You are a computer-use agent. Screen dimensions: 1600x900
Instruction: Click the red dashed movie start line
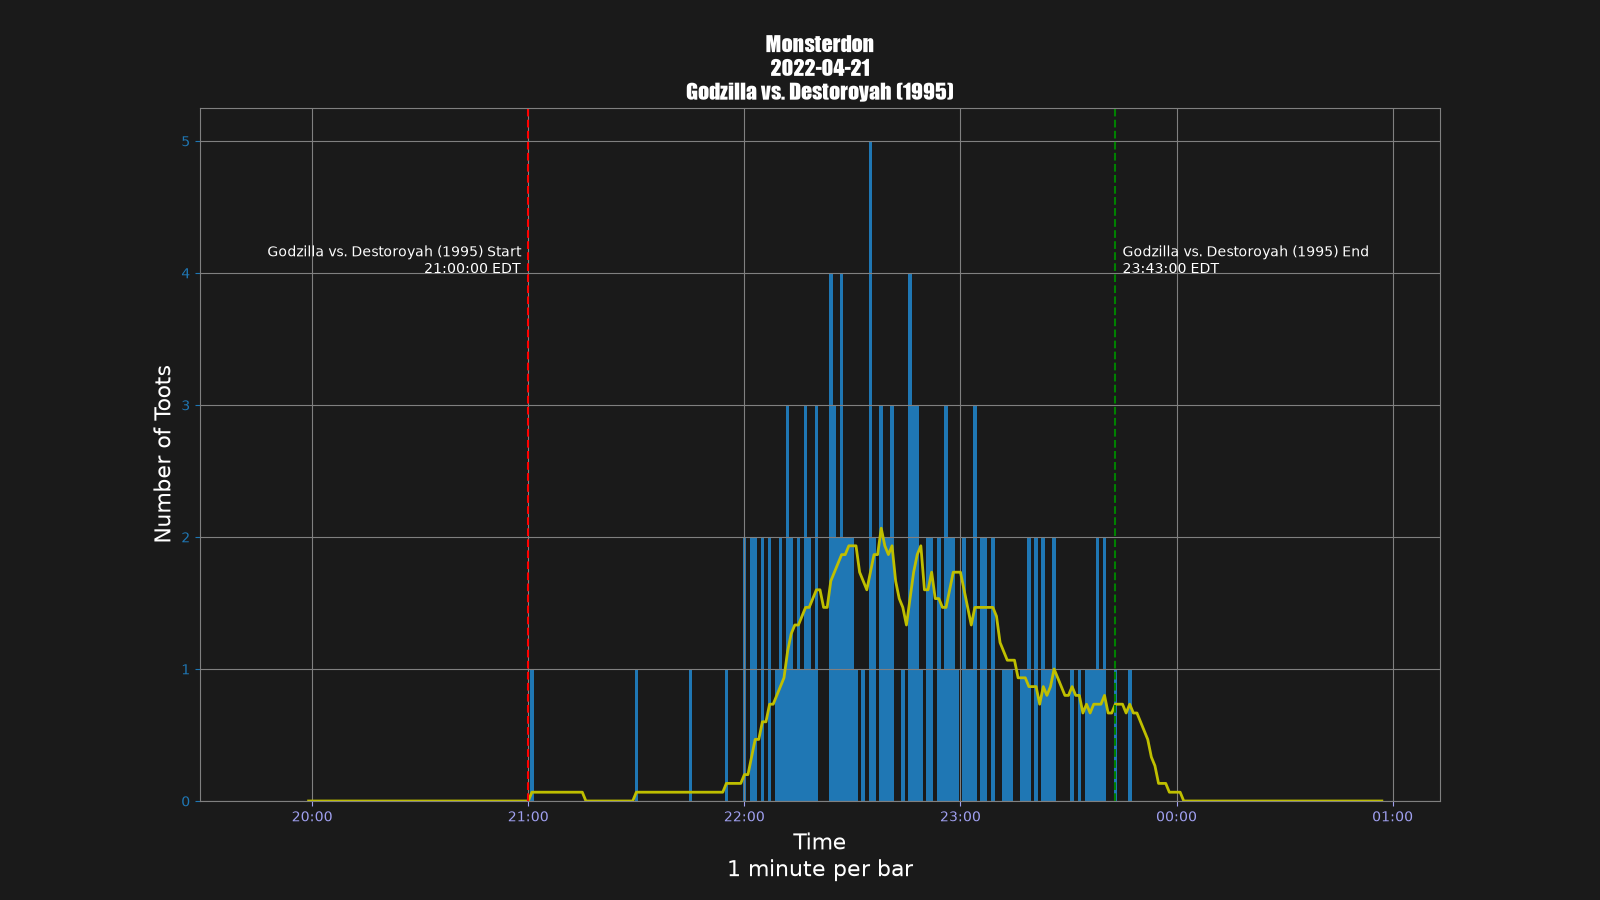click(x=528, y=455)
